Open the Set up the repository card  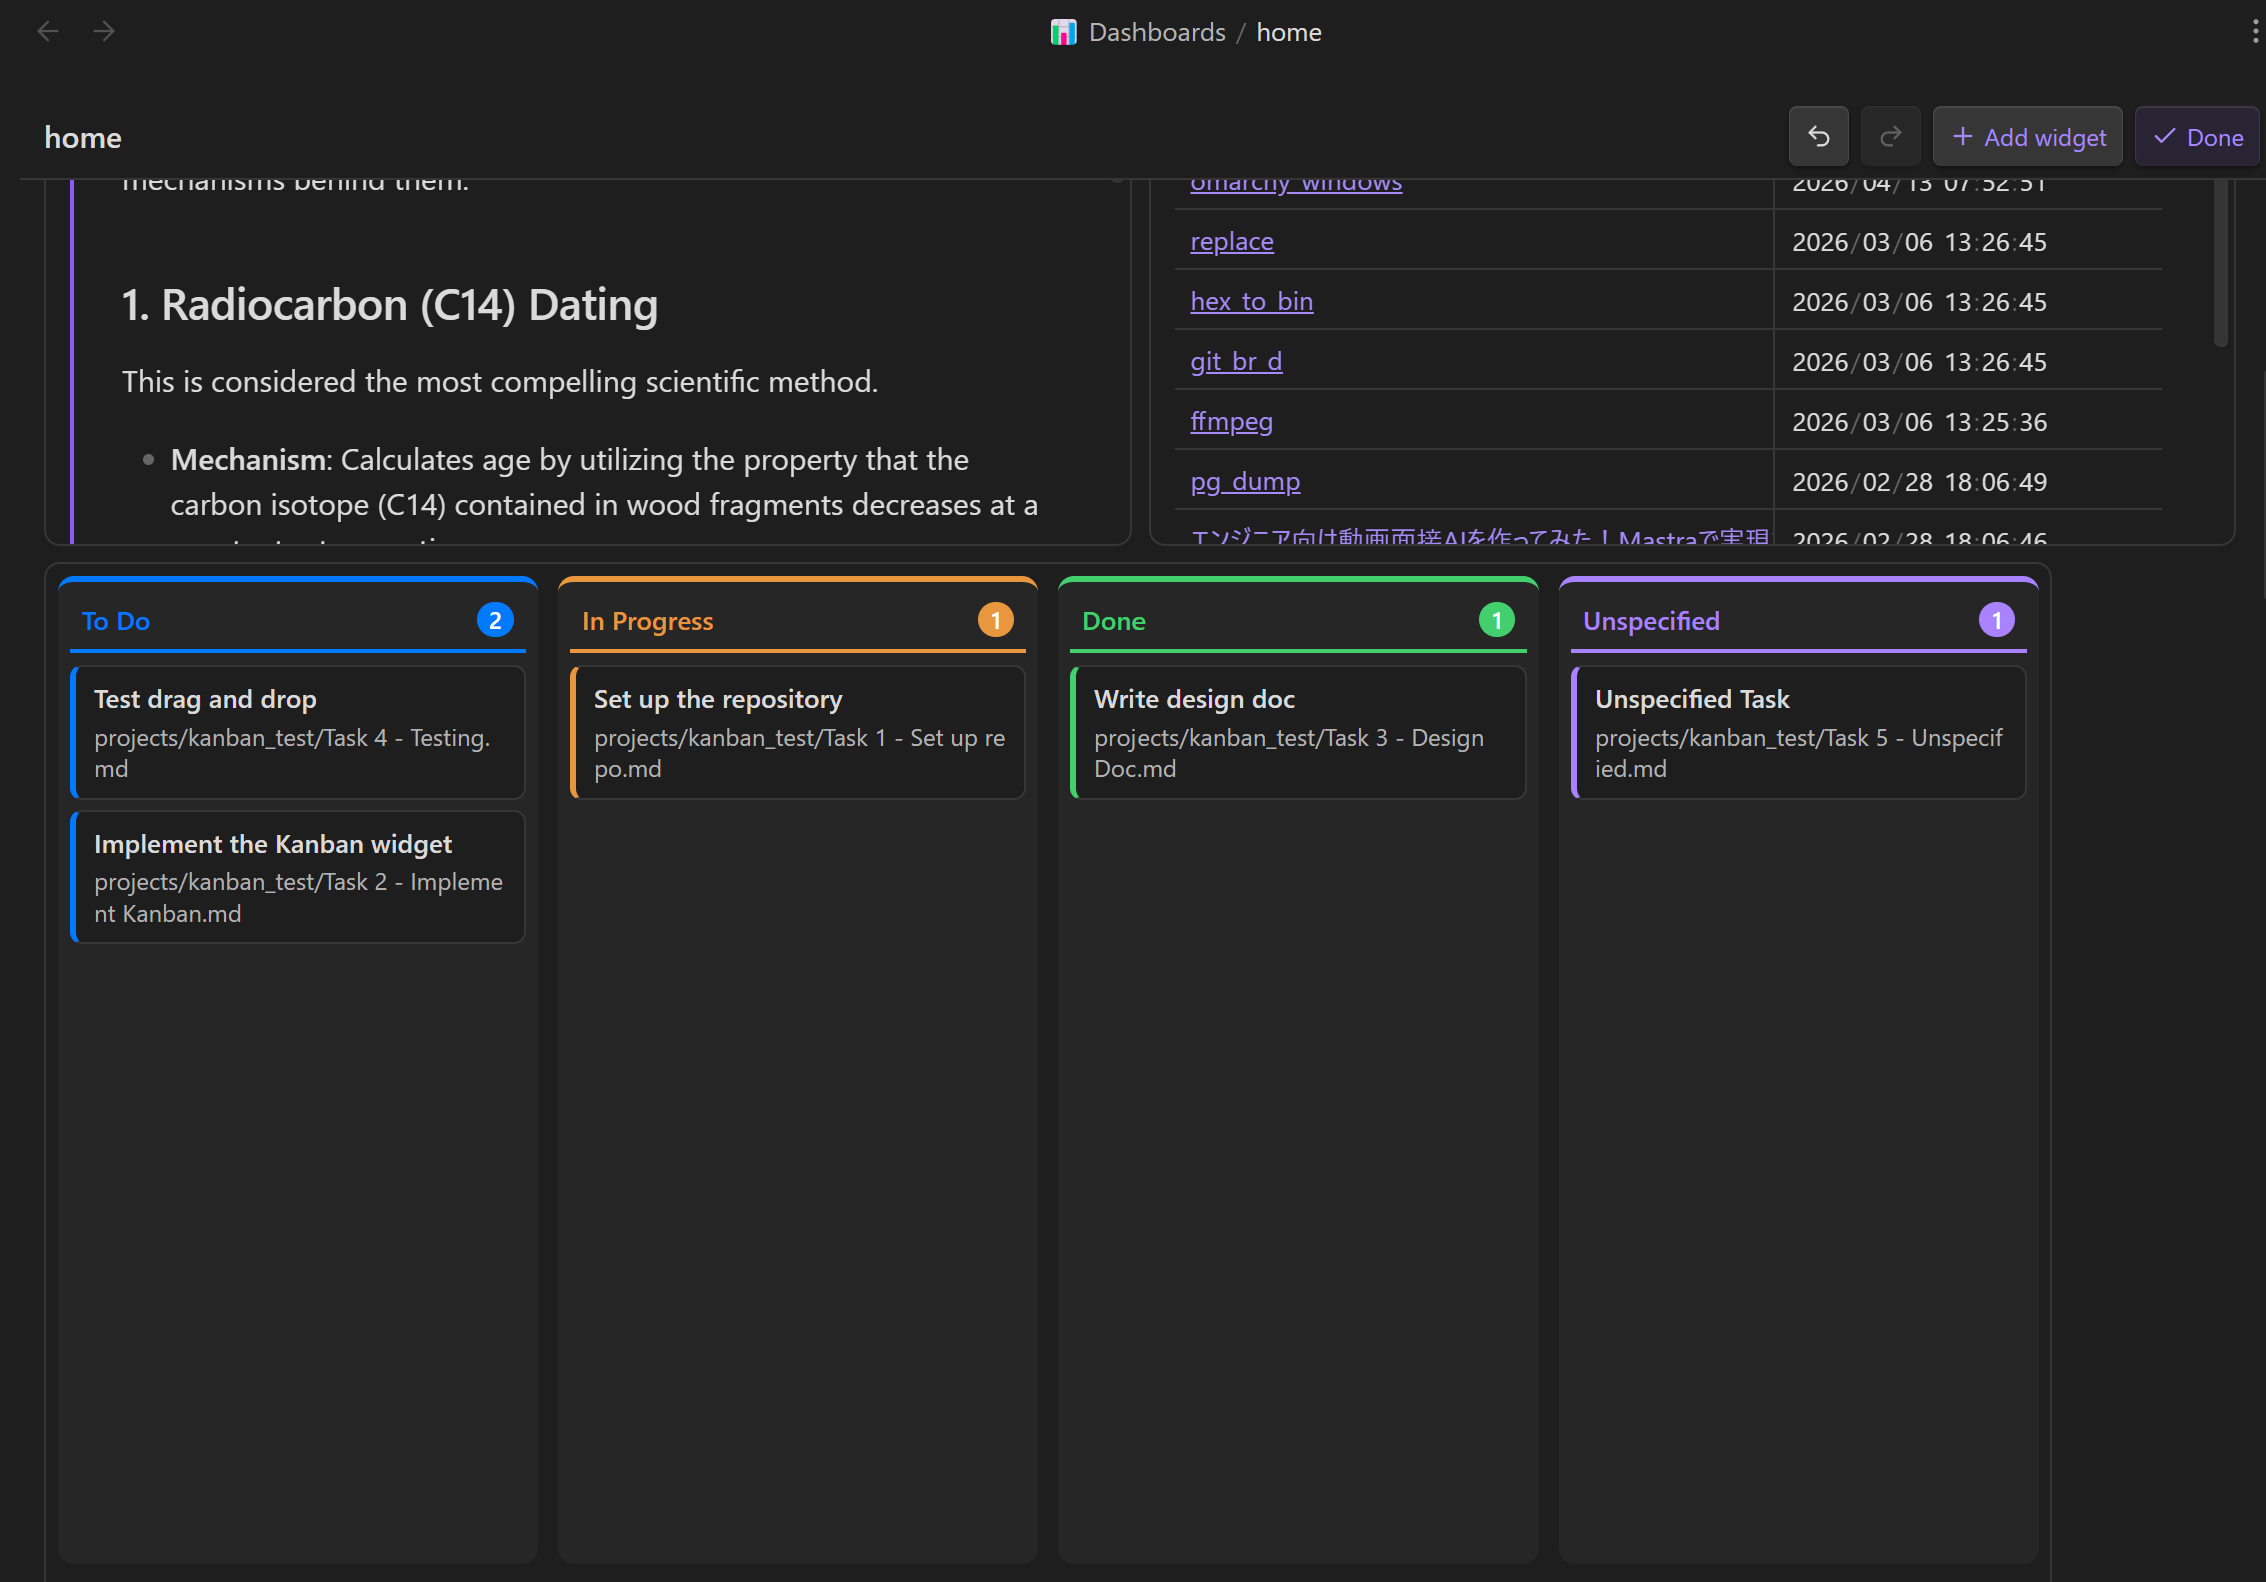click(798, 732)
